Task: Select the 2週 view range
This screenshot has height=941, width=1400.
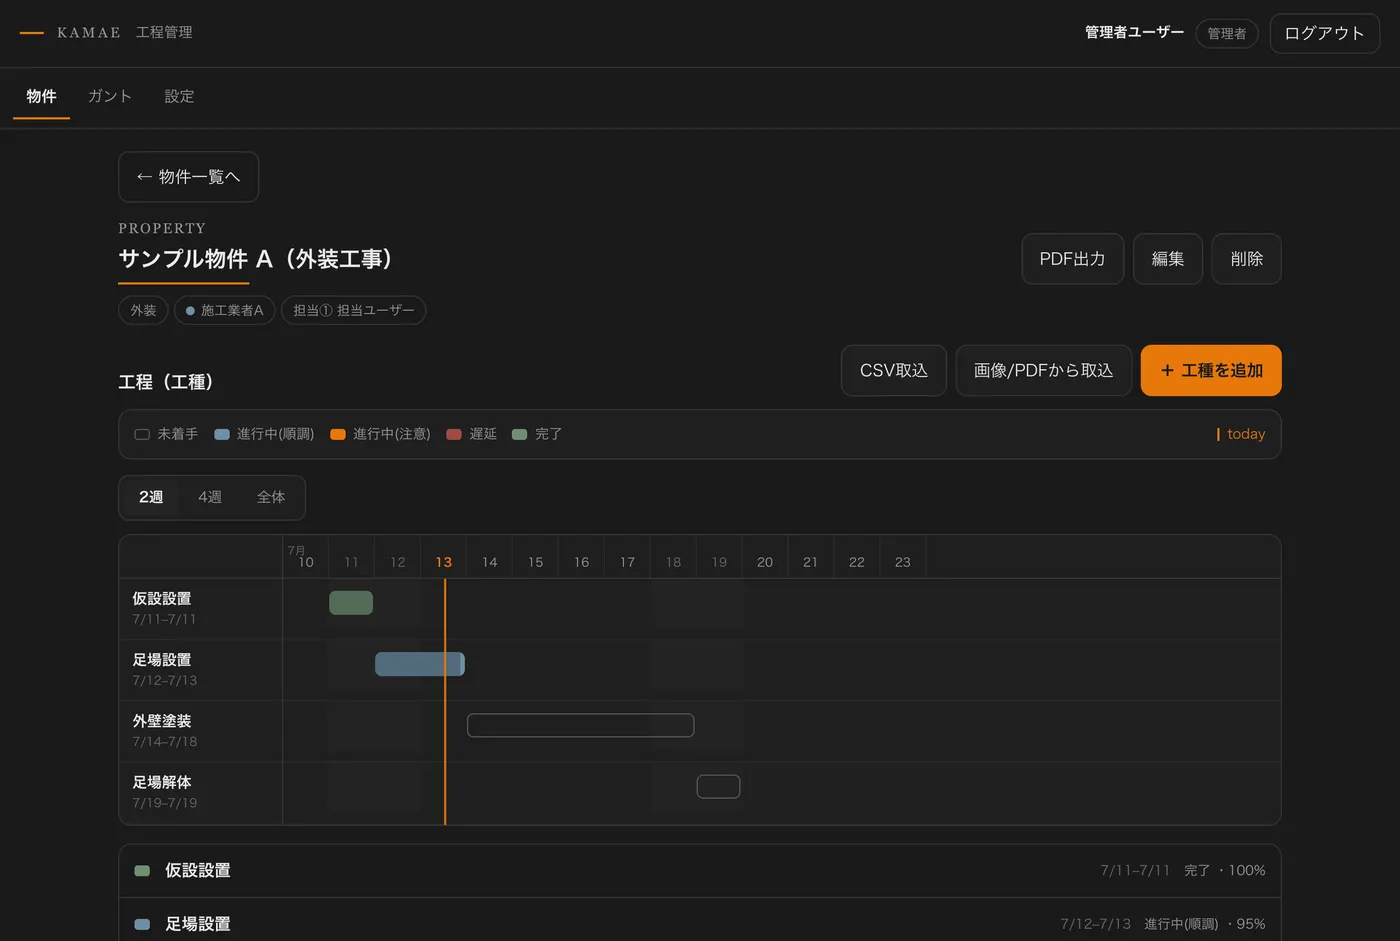Action: [x=151, y=497]
